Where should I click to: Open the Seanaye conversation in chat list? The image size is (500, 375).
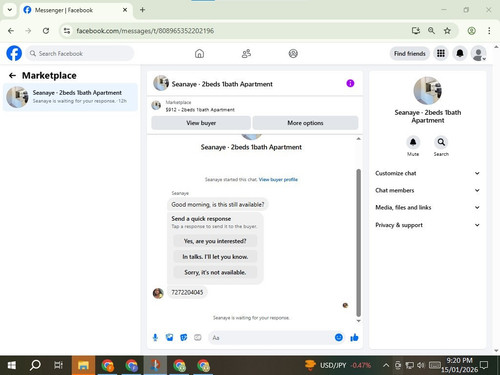coord(70,97)
